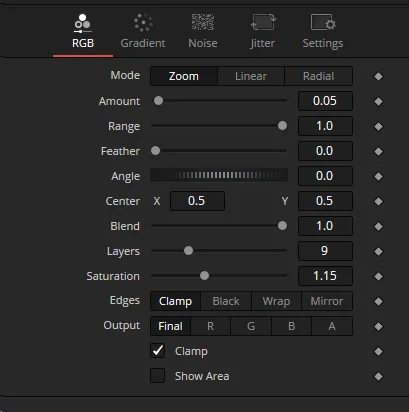
Task: Toggle keyframe diamond for Show Area
Action: 378,376
